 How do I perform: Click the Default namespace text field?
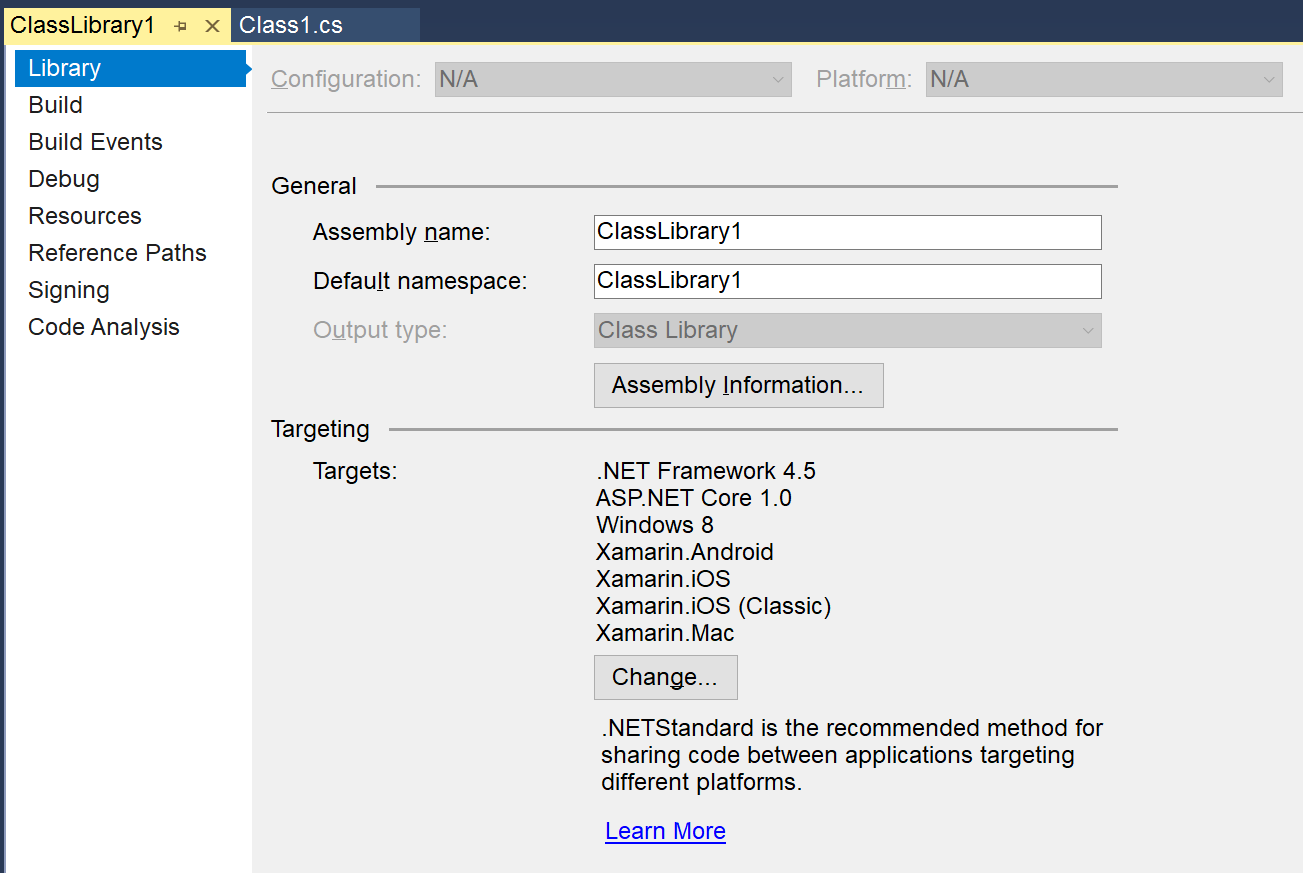click(x=847, y=281)
